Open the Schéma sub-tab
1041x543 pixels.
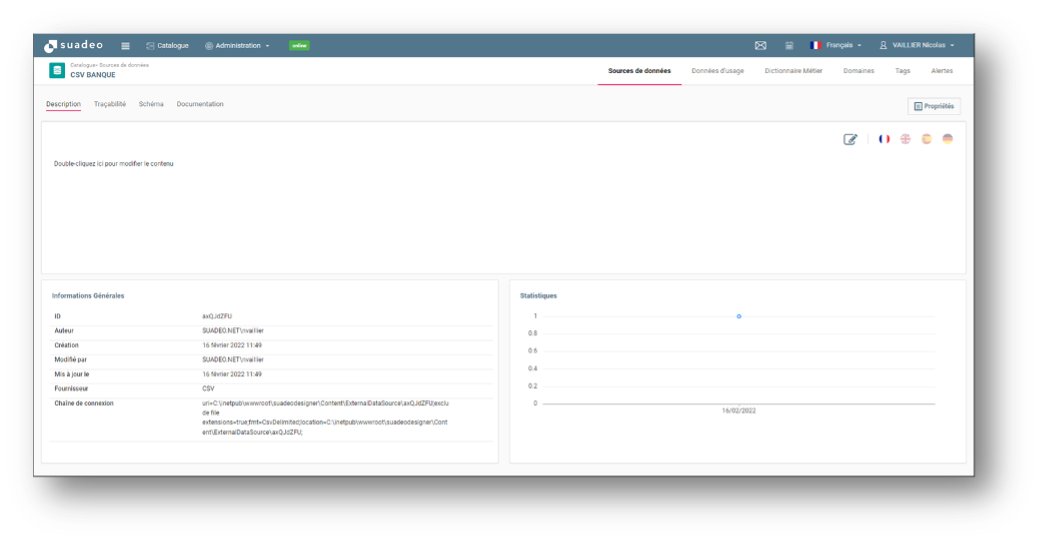click(x=151, y=104)
